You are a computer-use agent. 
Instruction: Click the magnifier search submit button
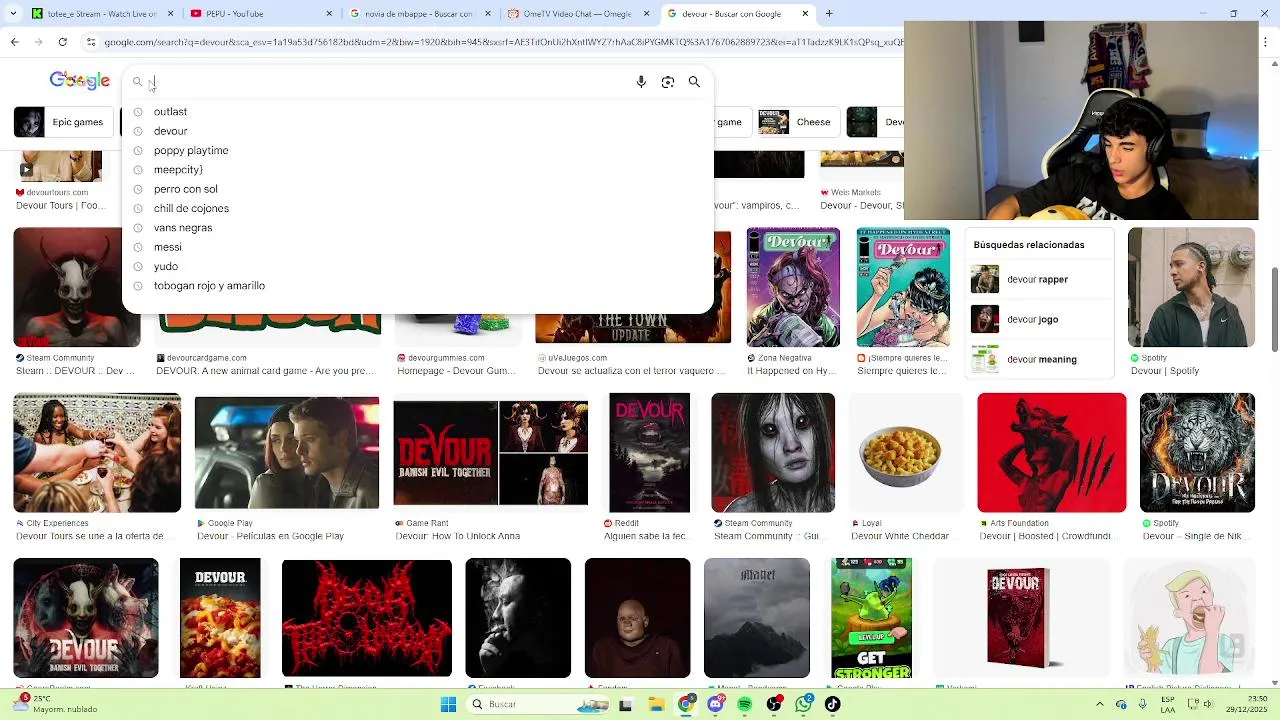coord(694,82)
